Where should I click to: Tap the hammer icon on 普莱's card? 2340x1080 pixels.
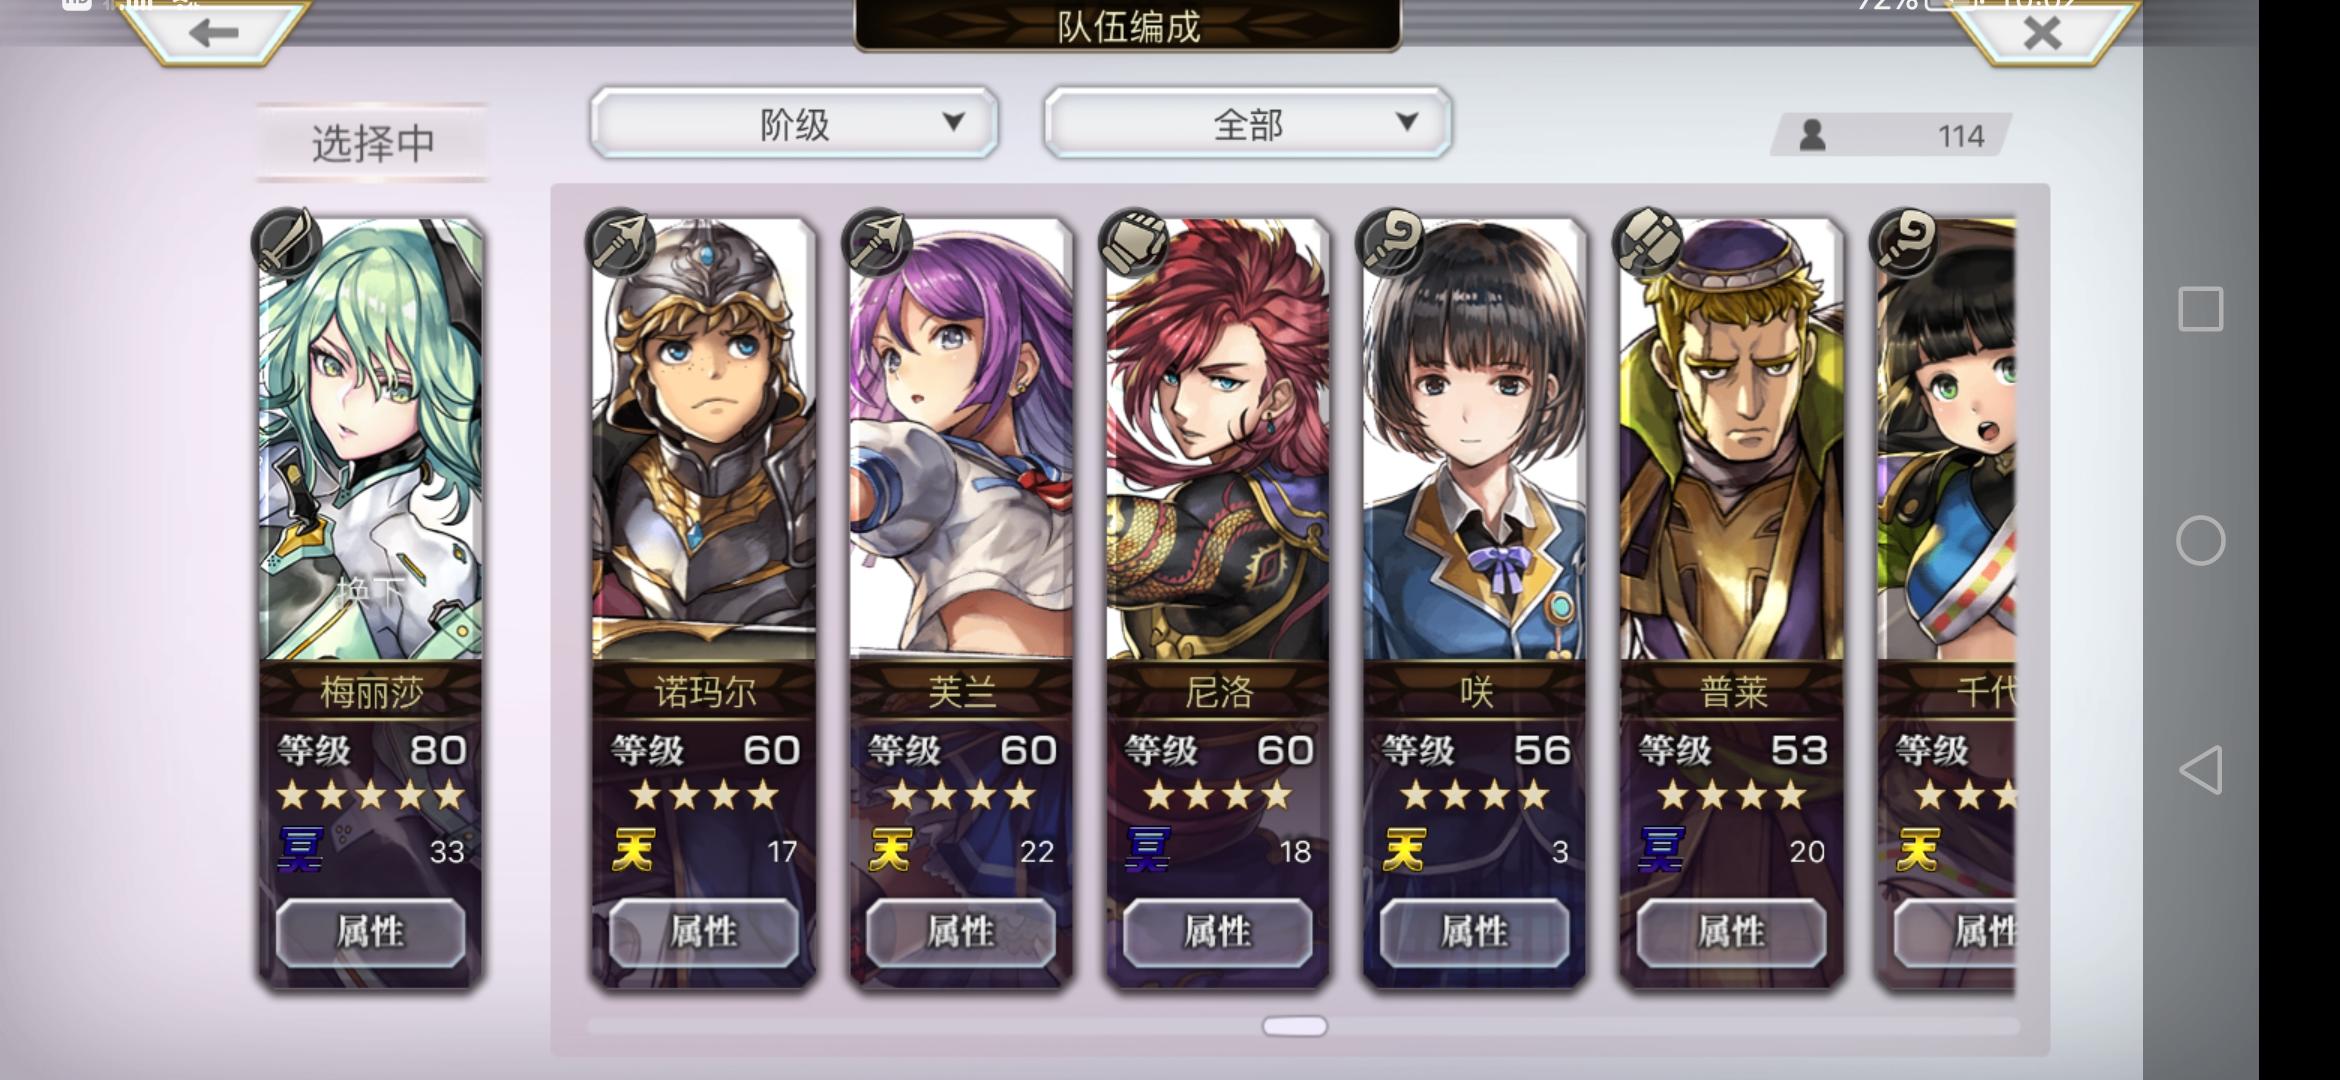click(1648, 242)
